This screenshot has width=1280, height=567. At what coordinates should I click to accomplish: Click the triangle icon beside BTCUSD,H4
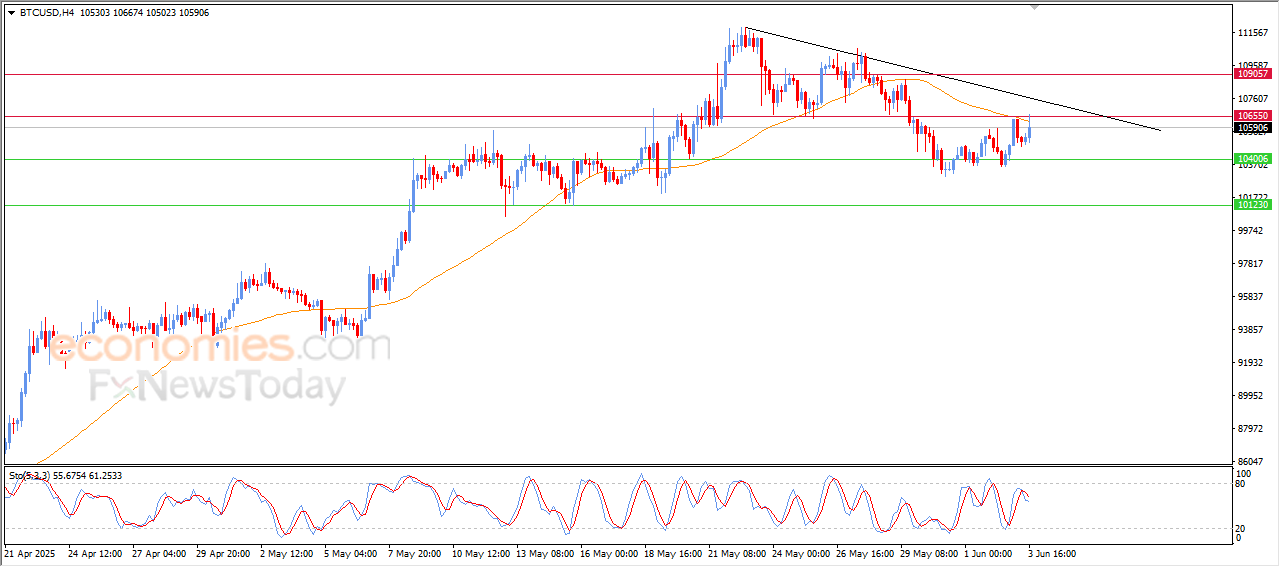tap(11, 13)
